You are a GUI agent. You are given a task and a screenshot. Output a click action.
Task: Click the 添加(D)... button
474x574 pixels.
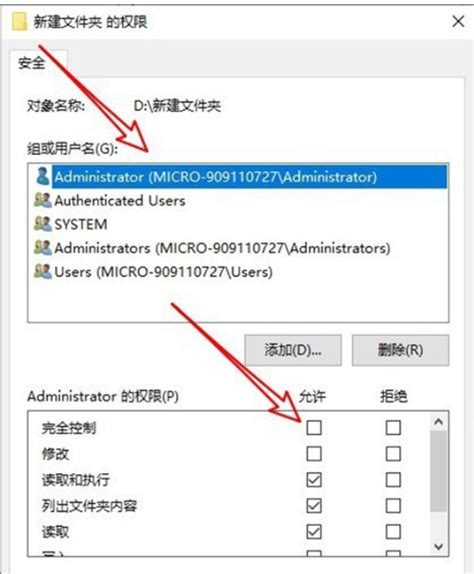click(293, 350)
